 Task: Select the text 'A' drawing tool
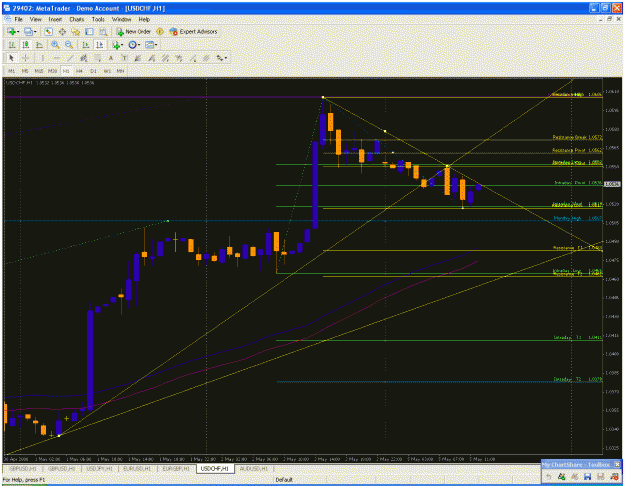[111, 58]
